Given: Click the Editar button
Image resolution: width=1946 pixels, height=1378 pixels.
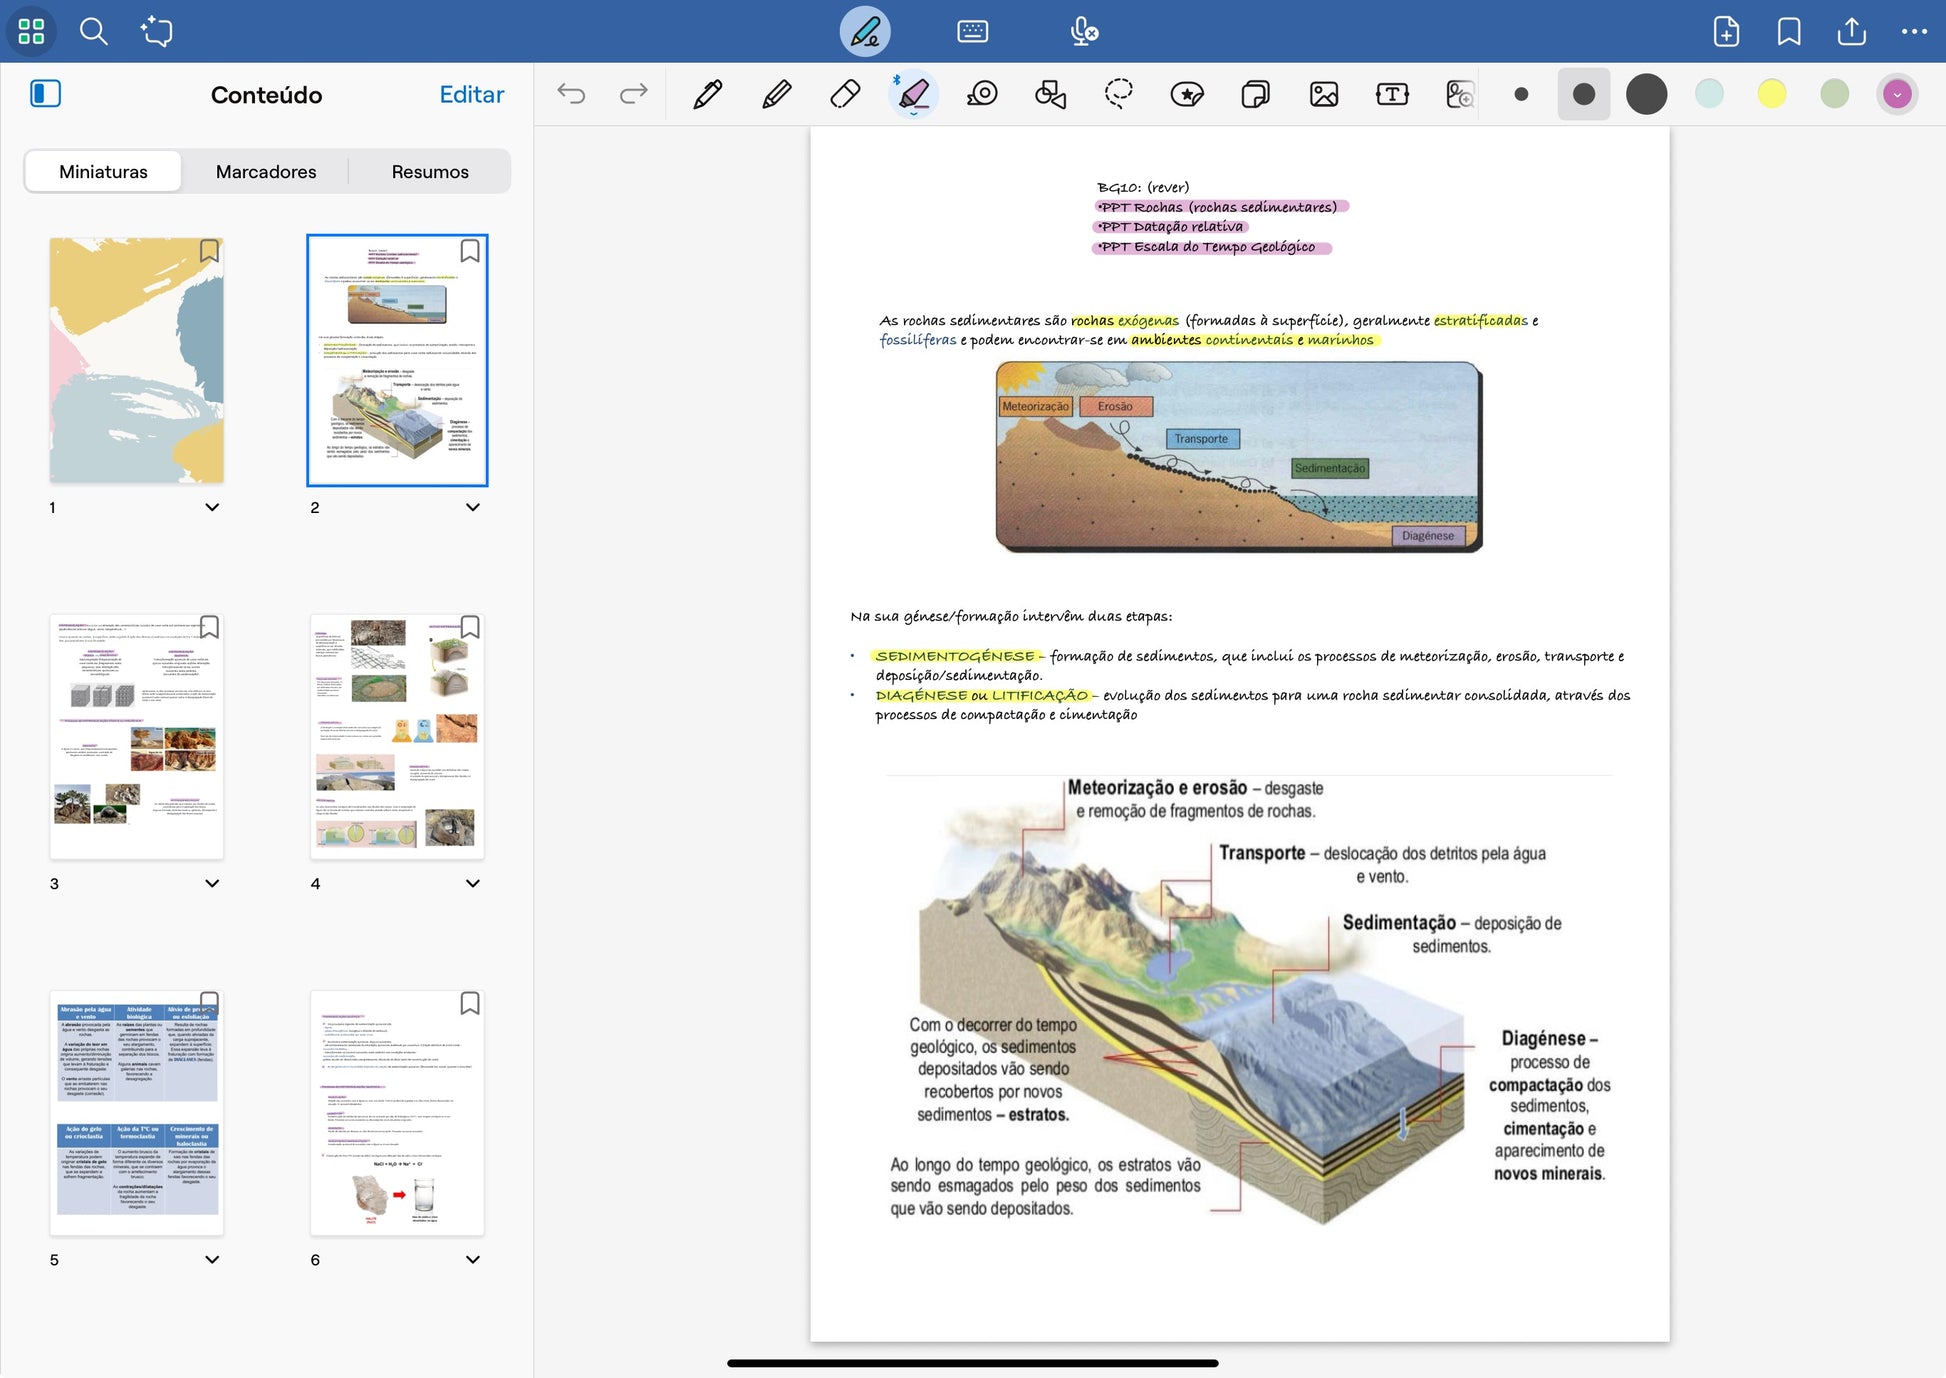Looking at the screenshot, I should (x=471, y=94).
